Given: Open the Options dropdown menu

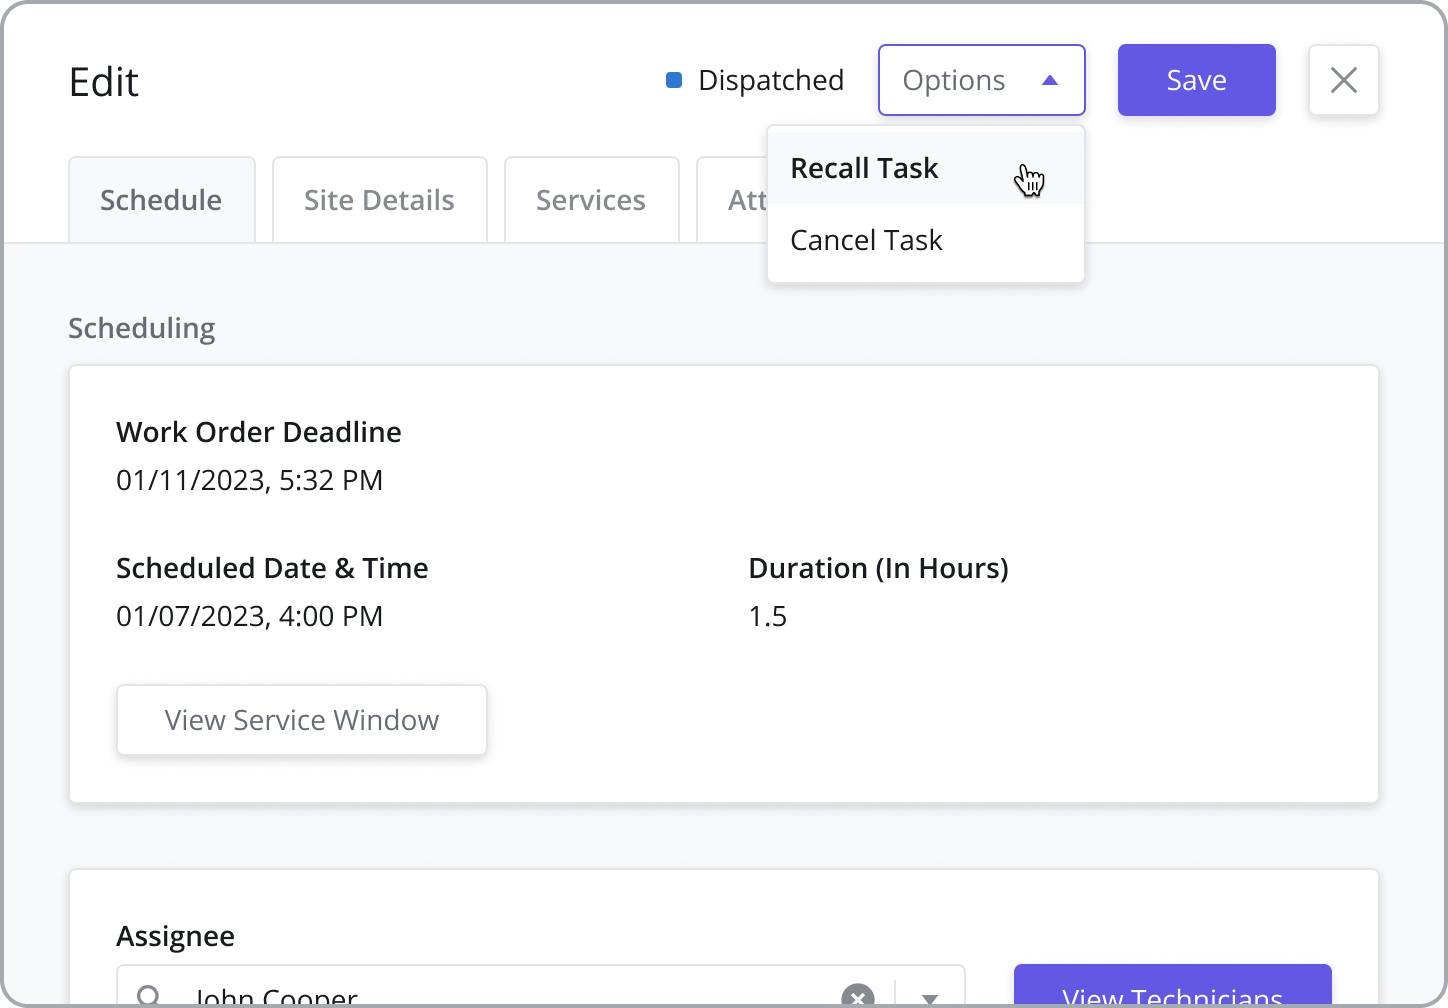Looking at the screenshot, I should point(954,80).
